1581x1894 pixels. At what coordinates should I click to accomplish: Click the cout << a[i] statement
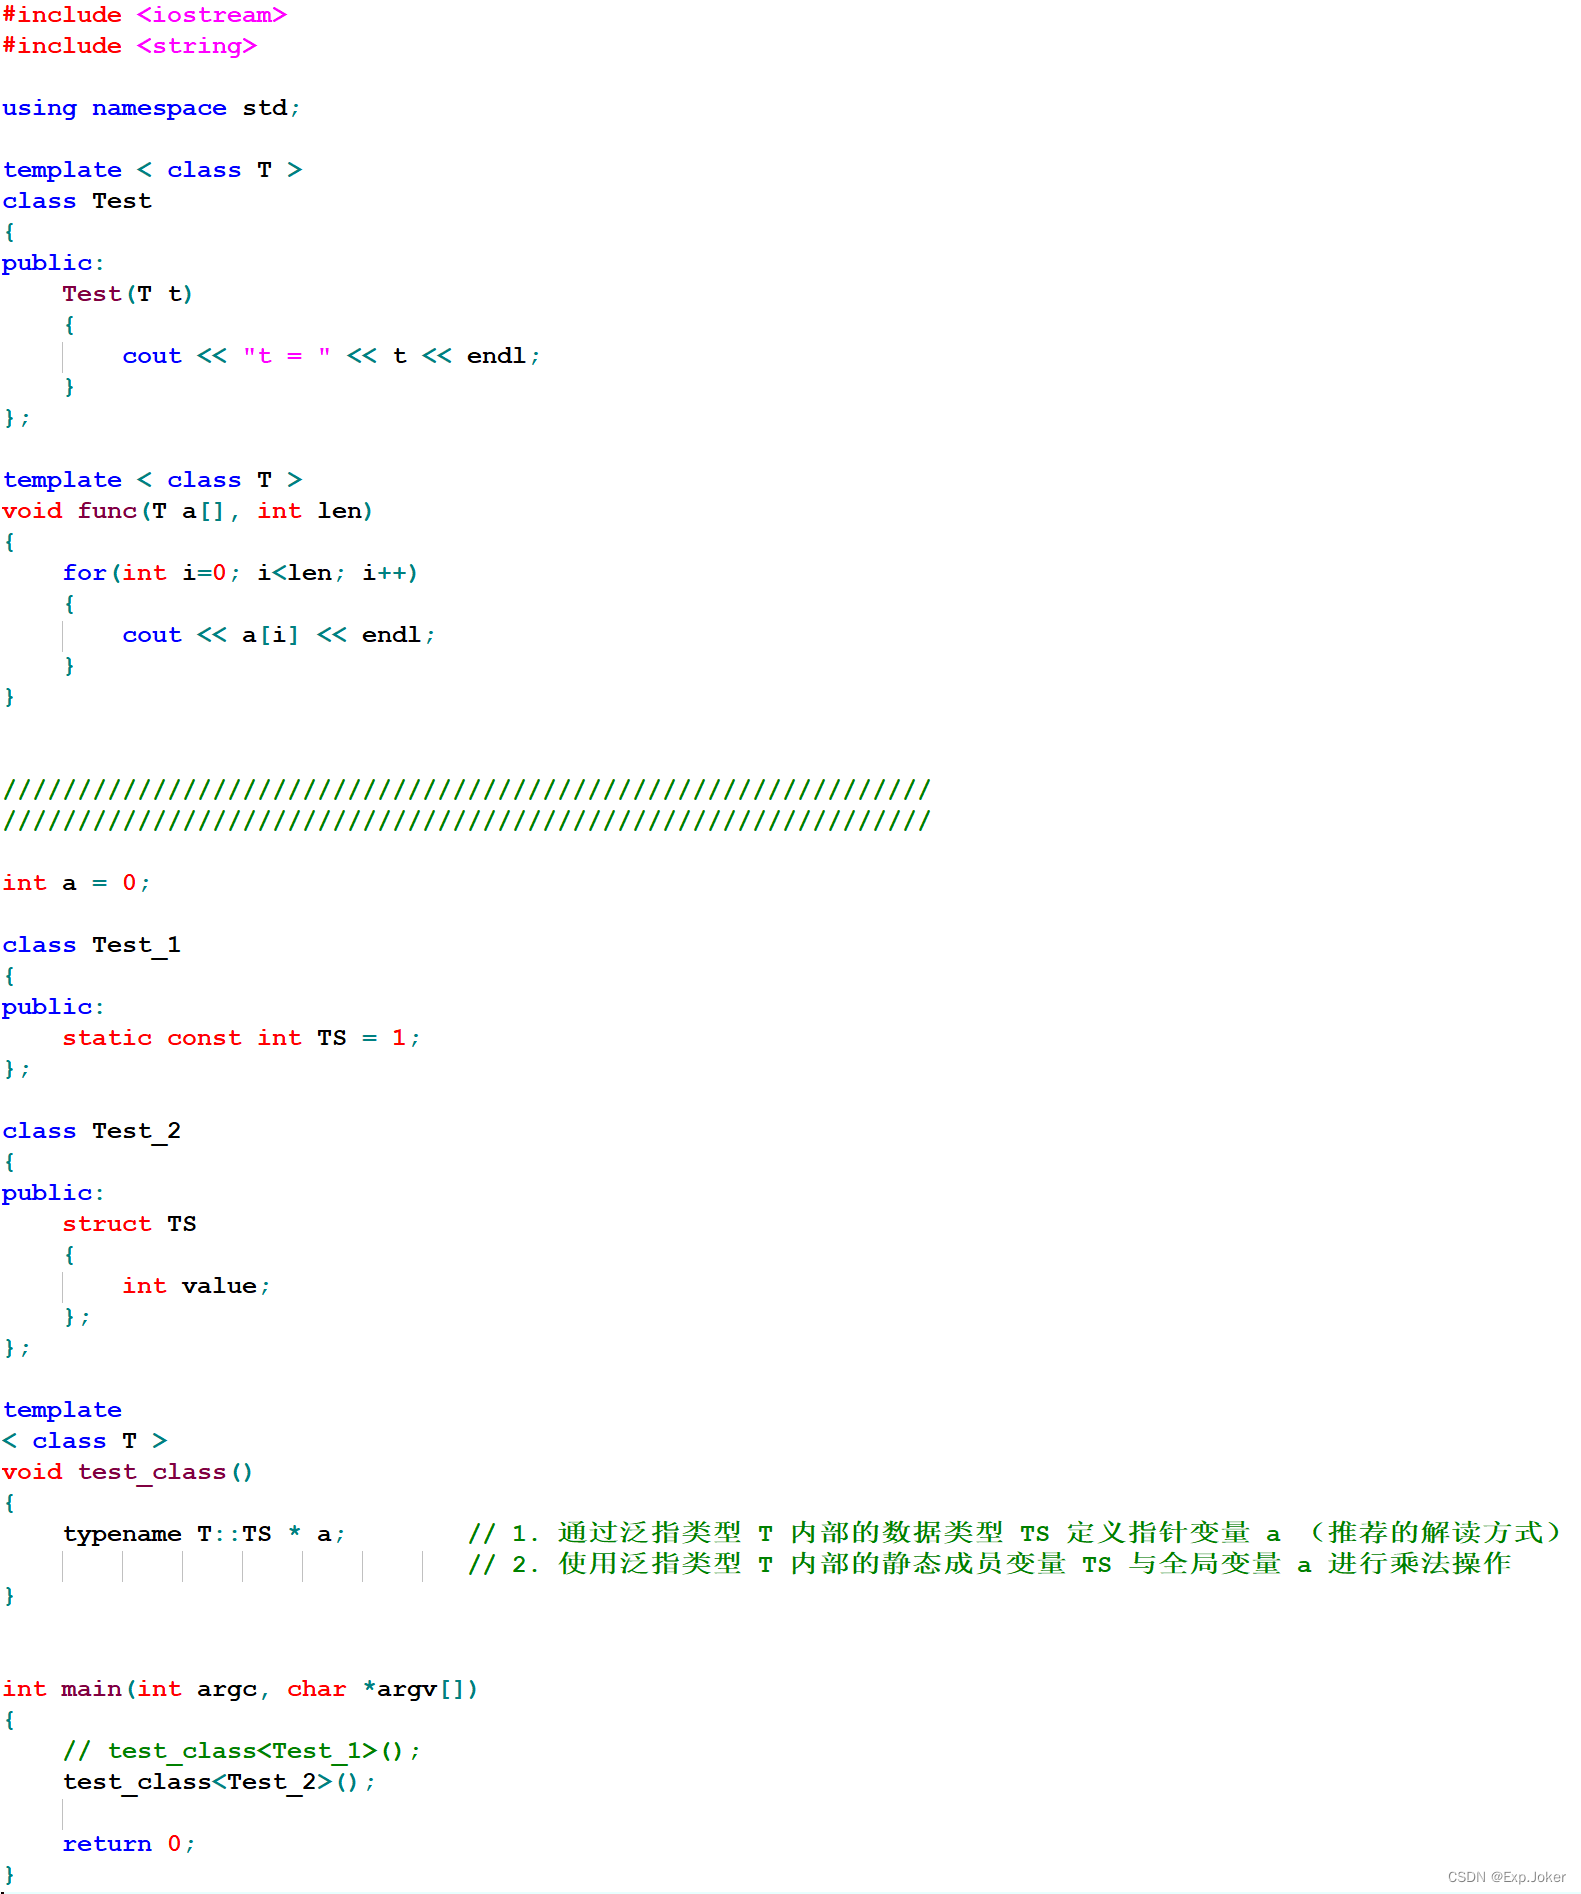278,635
